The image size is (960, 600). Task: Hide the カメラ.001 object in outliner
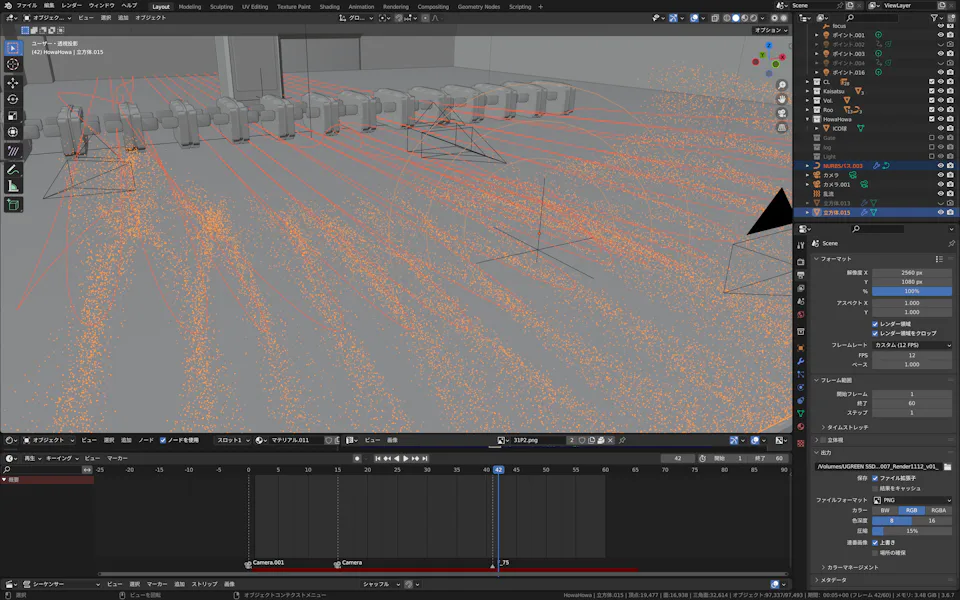(940, 185)
